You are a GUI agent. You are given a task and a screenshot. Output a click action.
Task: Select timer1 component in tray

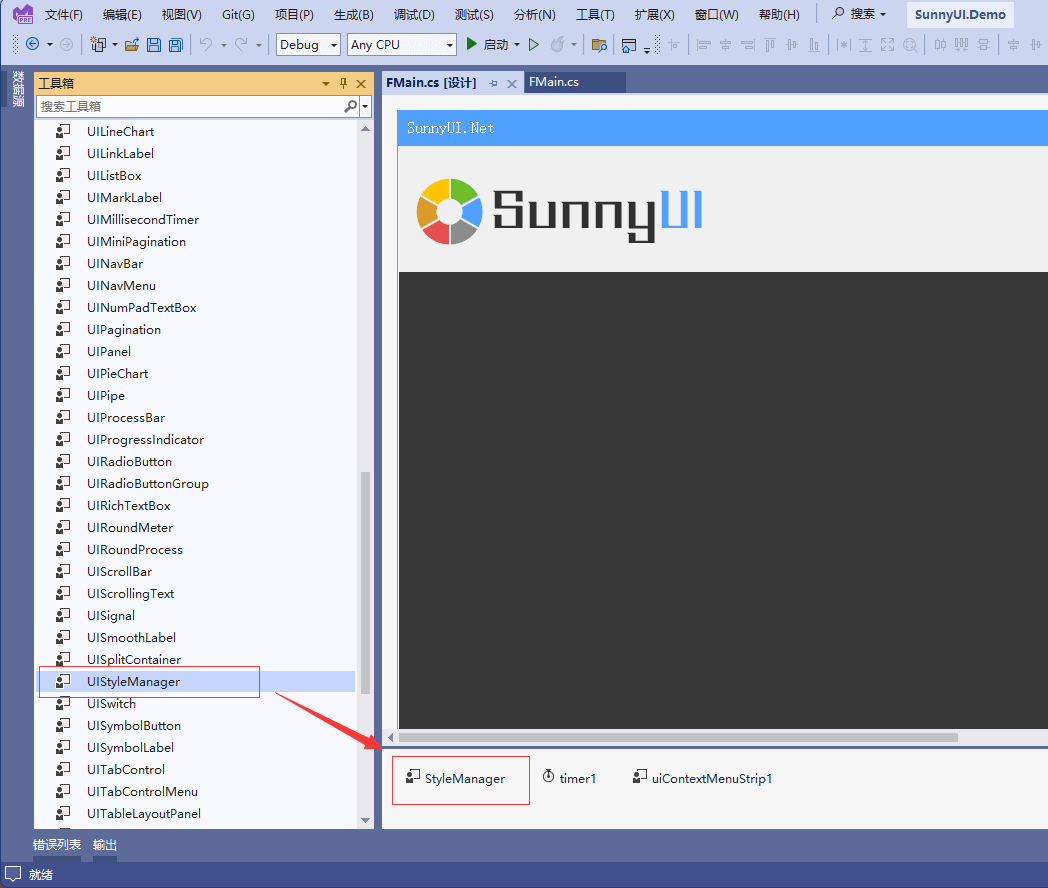pos(569,778)
